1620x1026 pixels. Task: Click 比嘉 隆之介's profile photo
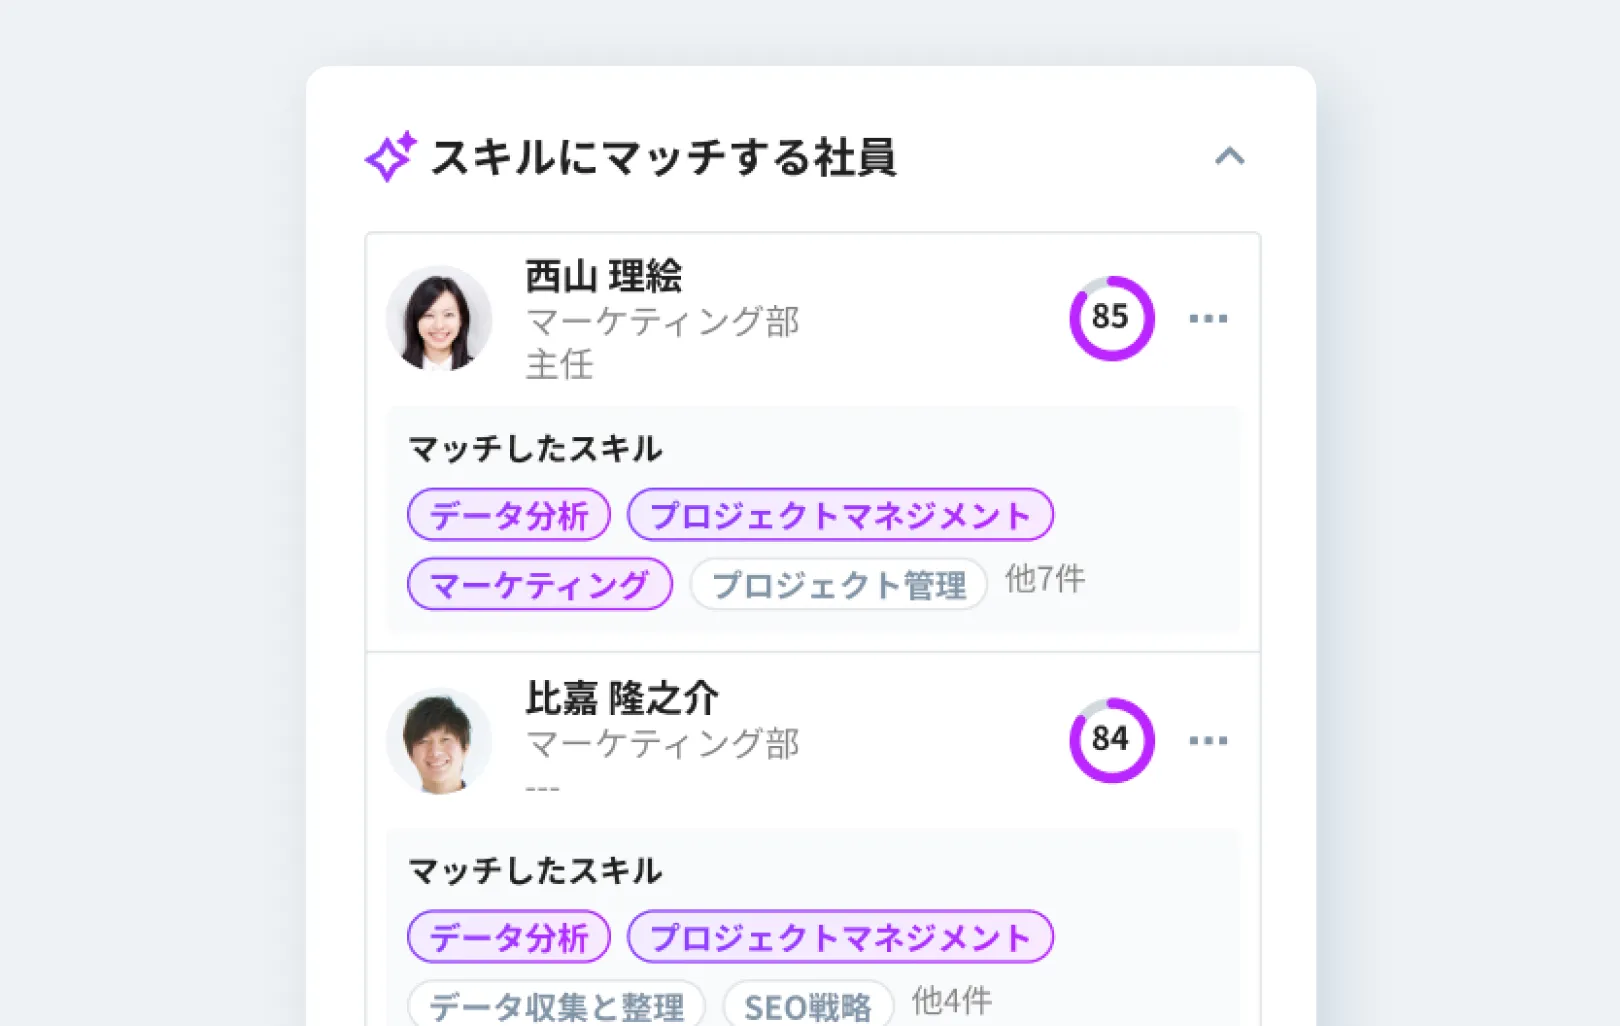439,740
